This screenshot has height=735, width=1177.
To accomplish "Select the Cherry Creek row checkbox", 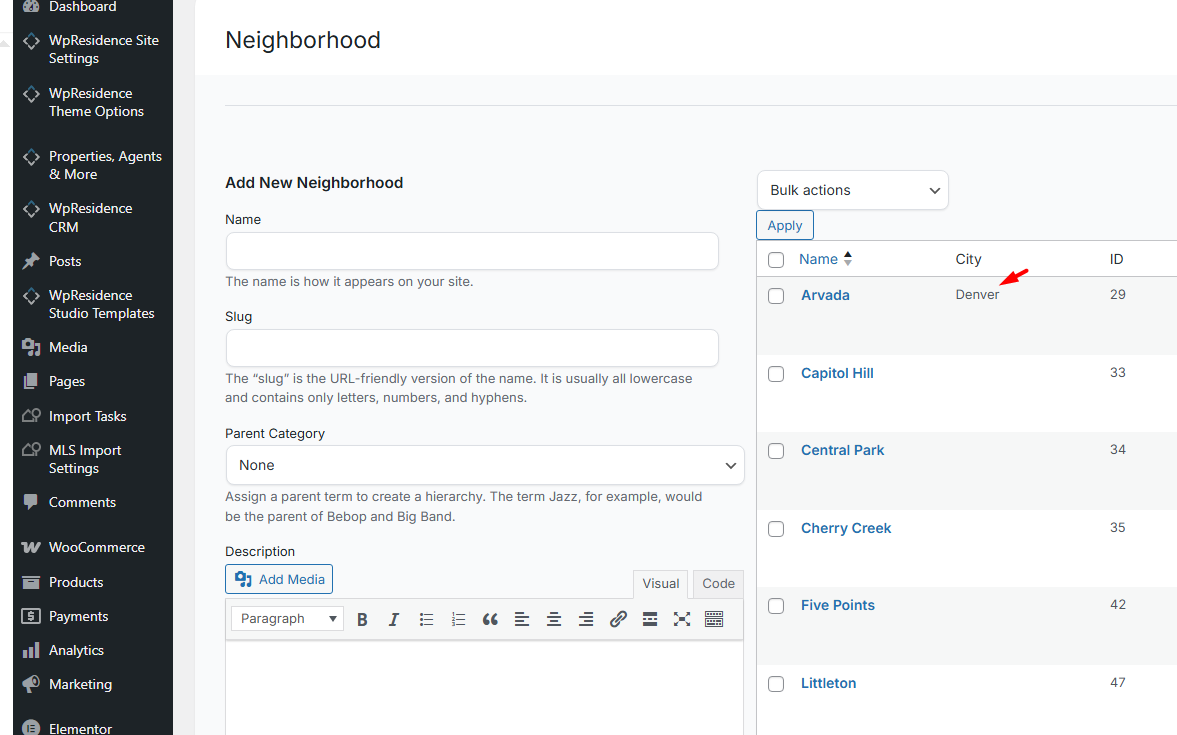I will point(776,529).
